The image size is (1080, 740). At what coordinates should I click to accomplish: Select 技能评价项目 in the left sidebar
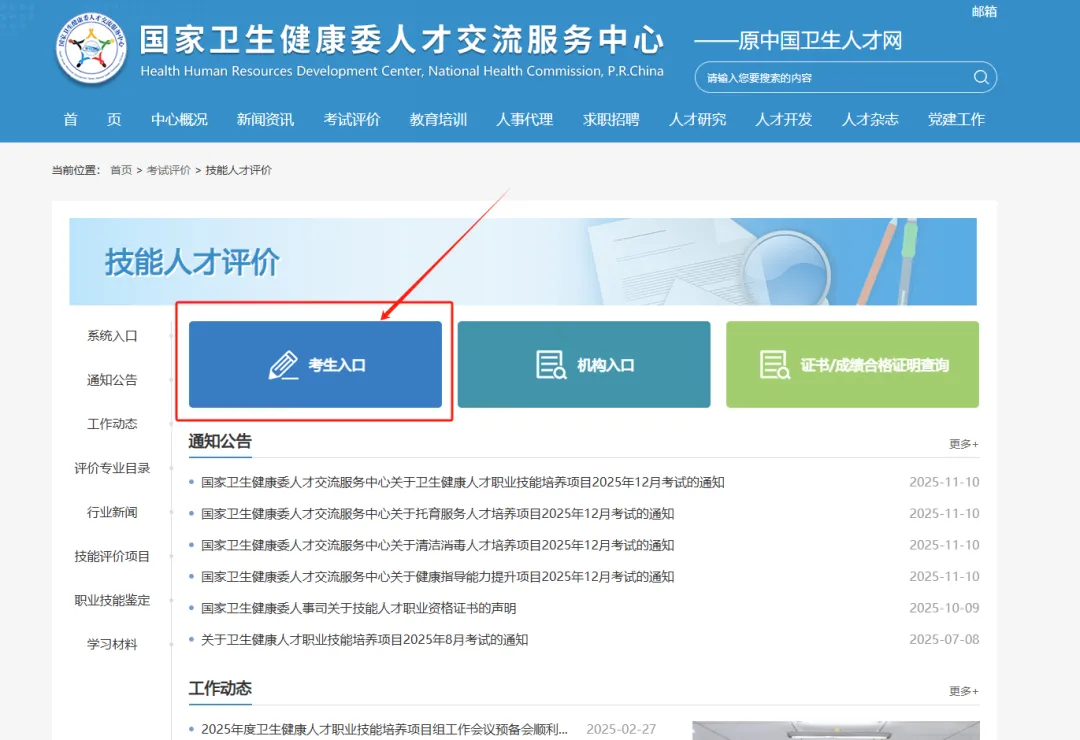pyautogui.click(x=112, y=556)
